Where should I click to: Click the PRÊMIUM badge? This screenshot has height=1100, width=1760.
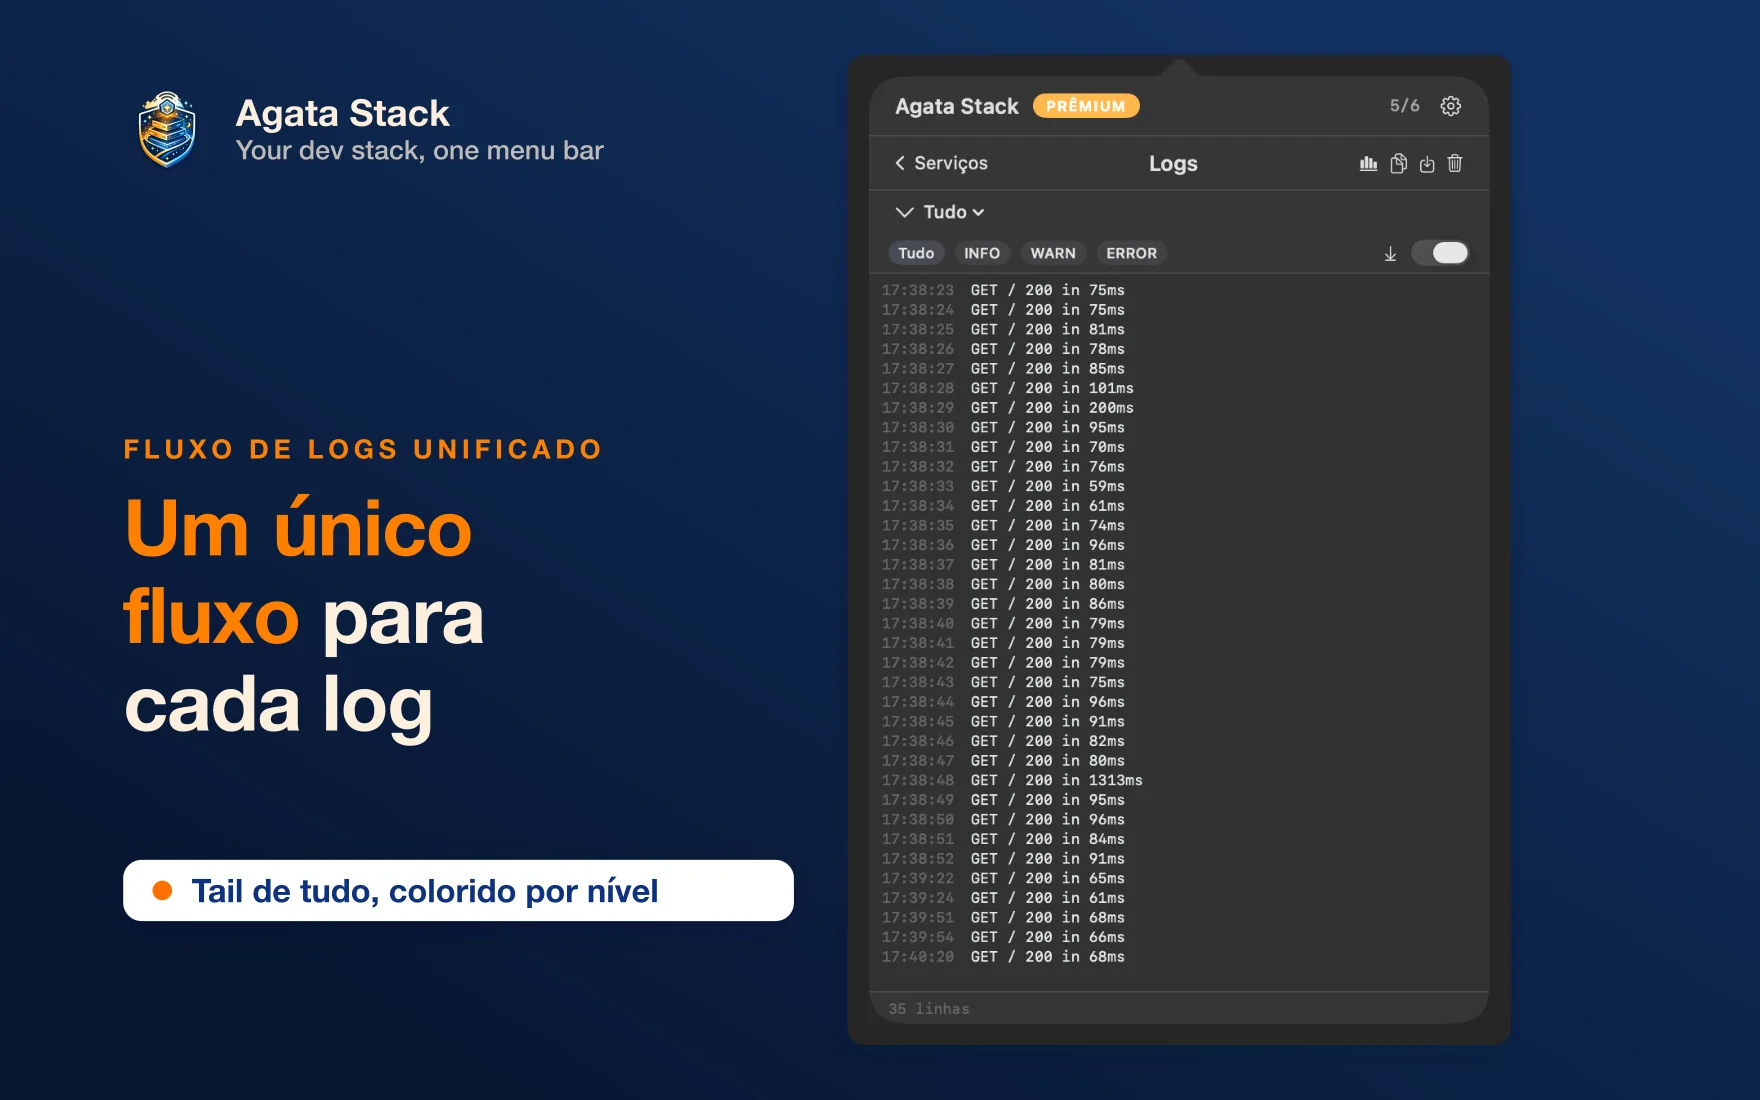pyautogui.click(x=1086, y=106)
